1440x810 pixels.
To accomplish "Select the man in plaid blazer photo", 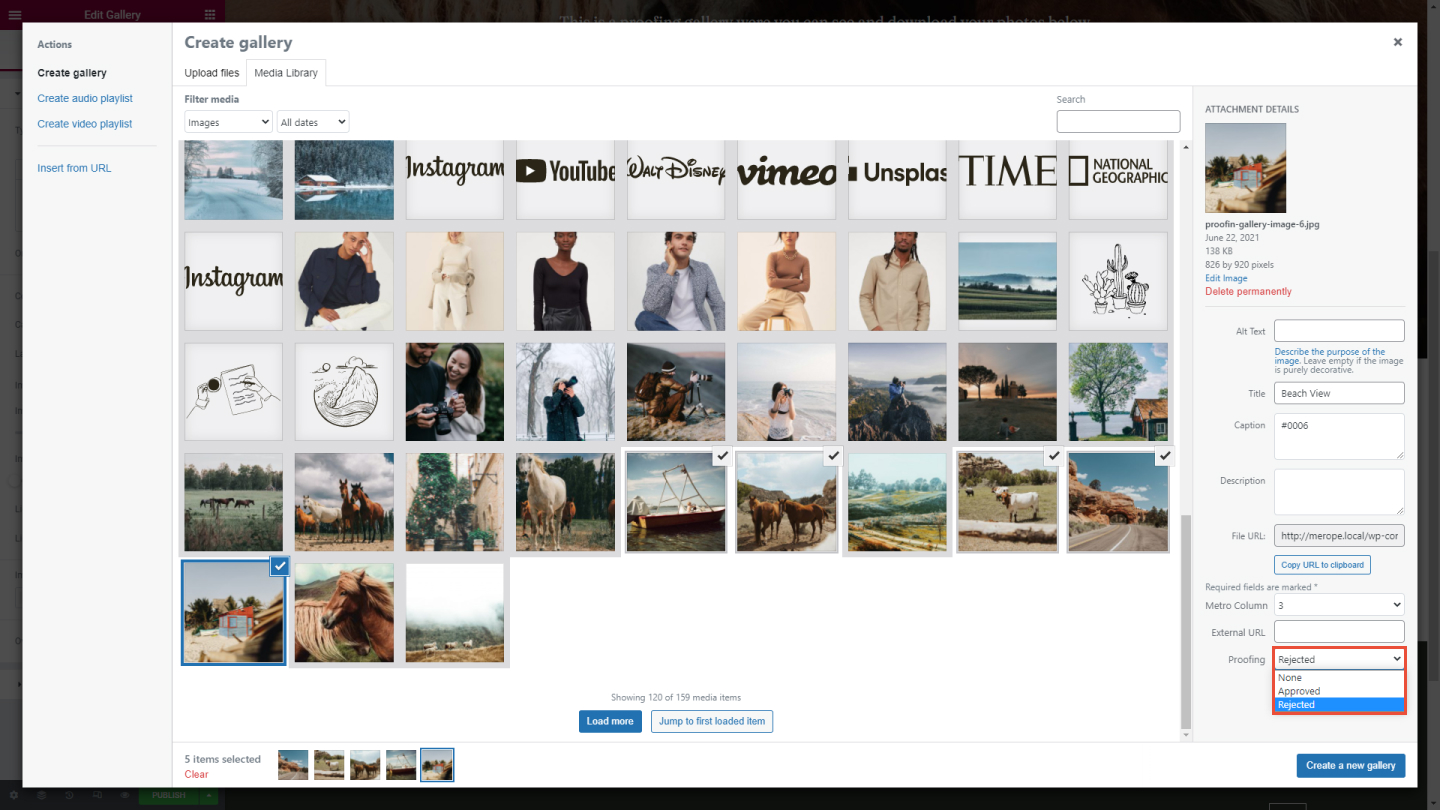I will coord(676,281).
